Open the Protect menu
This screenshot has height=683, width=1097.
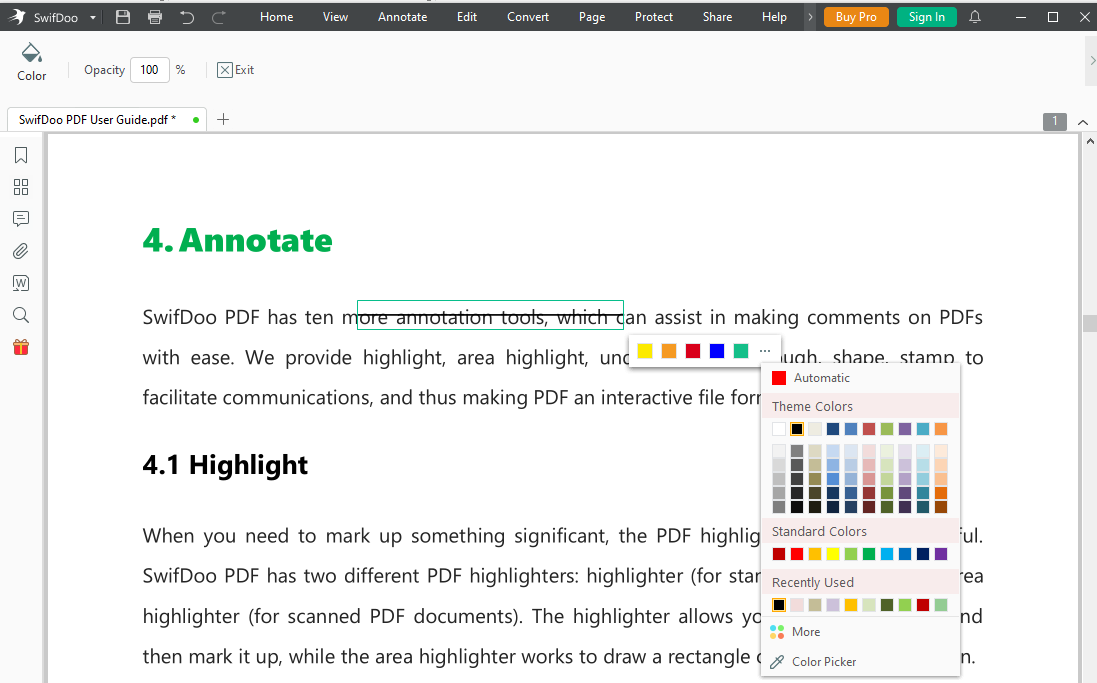click(x=653, y=17)
